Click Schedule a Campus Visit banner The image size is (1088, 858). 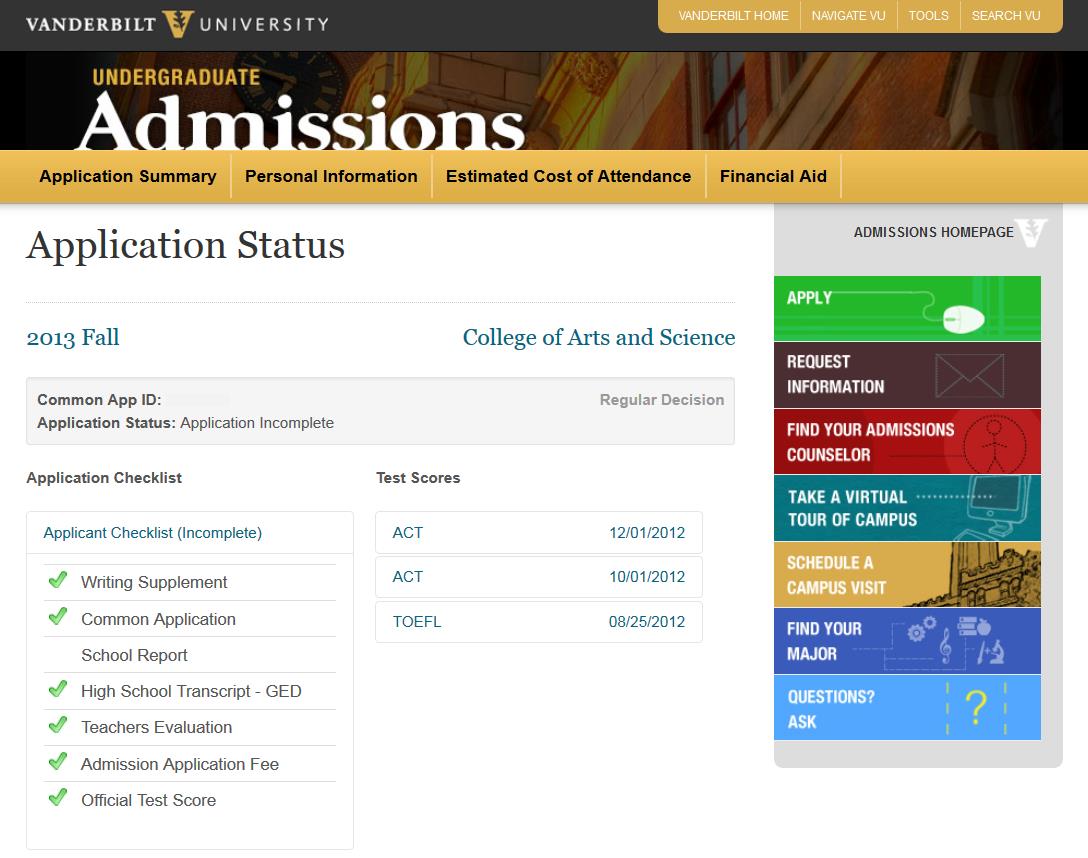click(907, 575)
